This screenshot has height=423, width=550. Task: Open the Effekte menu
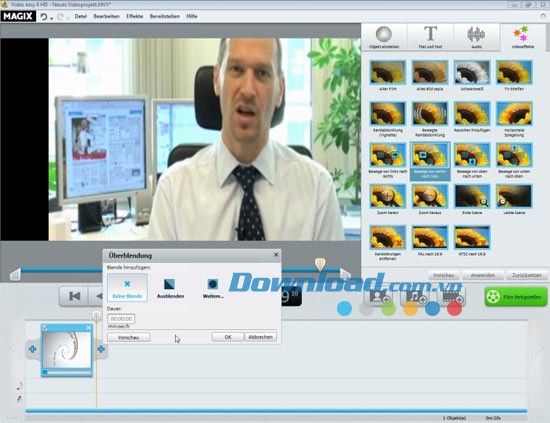click(x=135, y=16)
